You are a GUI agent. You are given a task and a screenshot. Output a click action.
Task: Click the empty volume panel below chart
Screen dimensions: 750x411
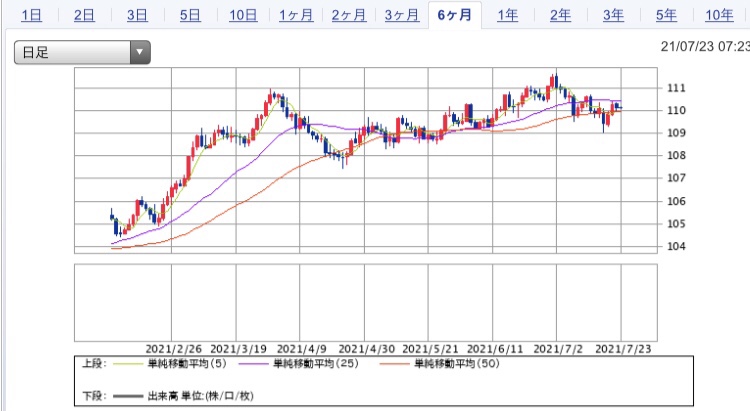click(x=363, y=303)
